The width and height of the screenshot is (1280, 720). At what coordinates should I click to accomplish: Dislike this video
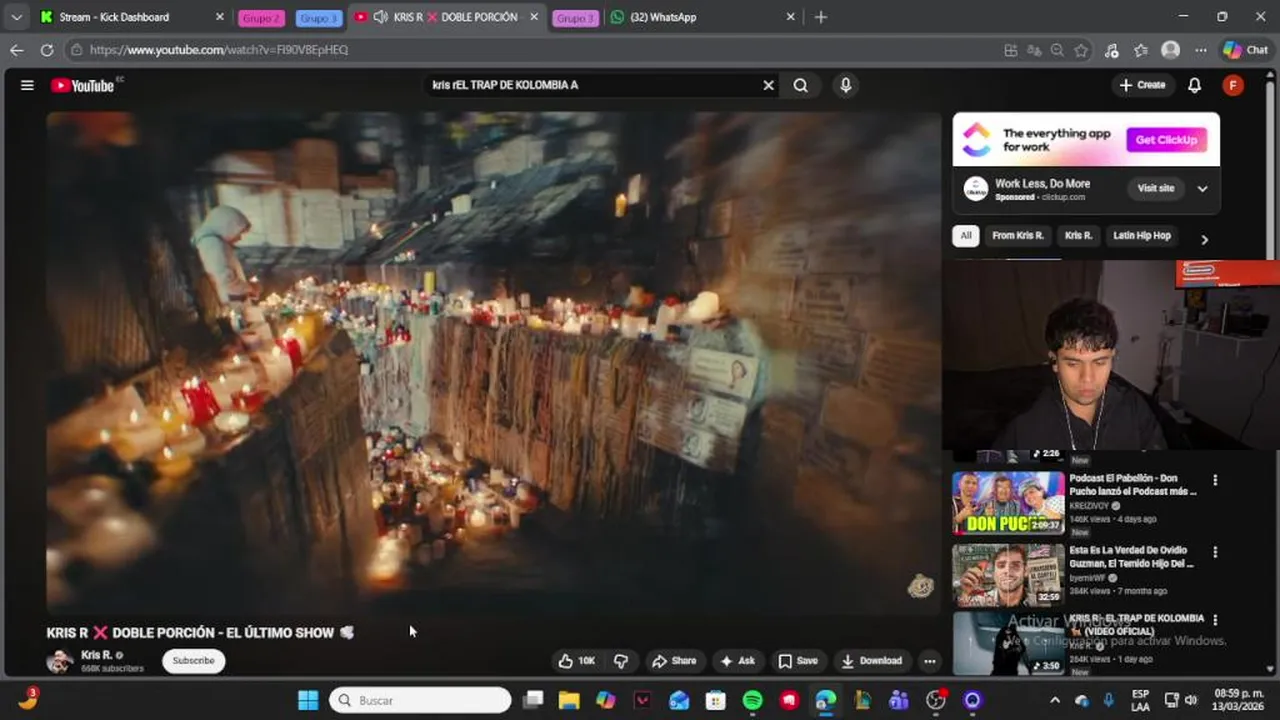[621, 661]
